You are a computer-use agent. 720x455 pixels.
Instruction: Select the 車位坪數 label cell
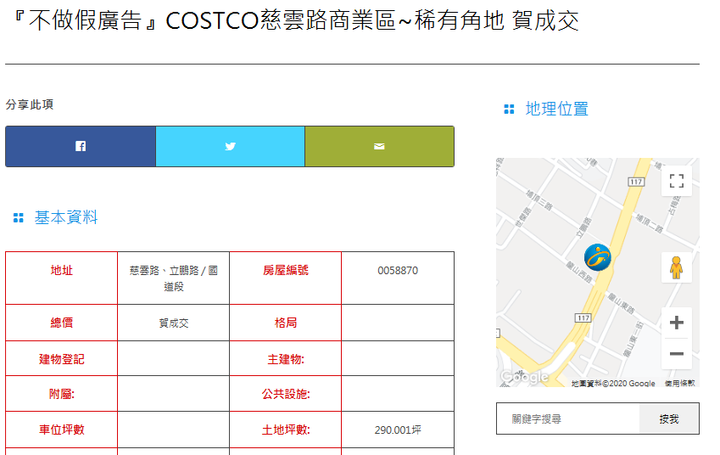pos(62,429)
